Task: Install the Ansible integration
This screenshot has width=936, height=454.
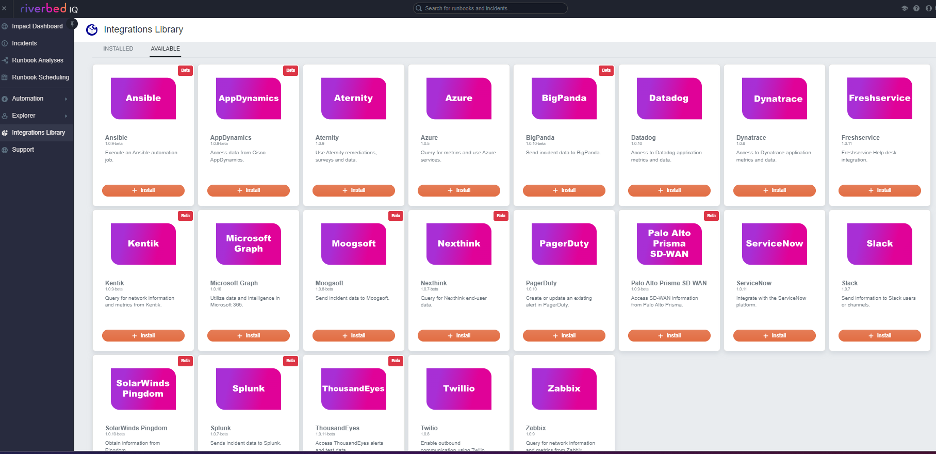Action: (143, 190)
